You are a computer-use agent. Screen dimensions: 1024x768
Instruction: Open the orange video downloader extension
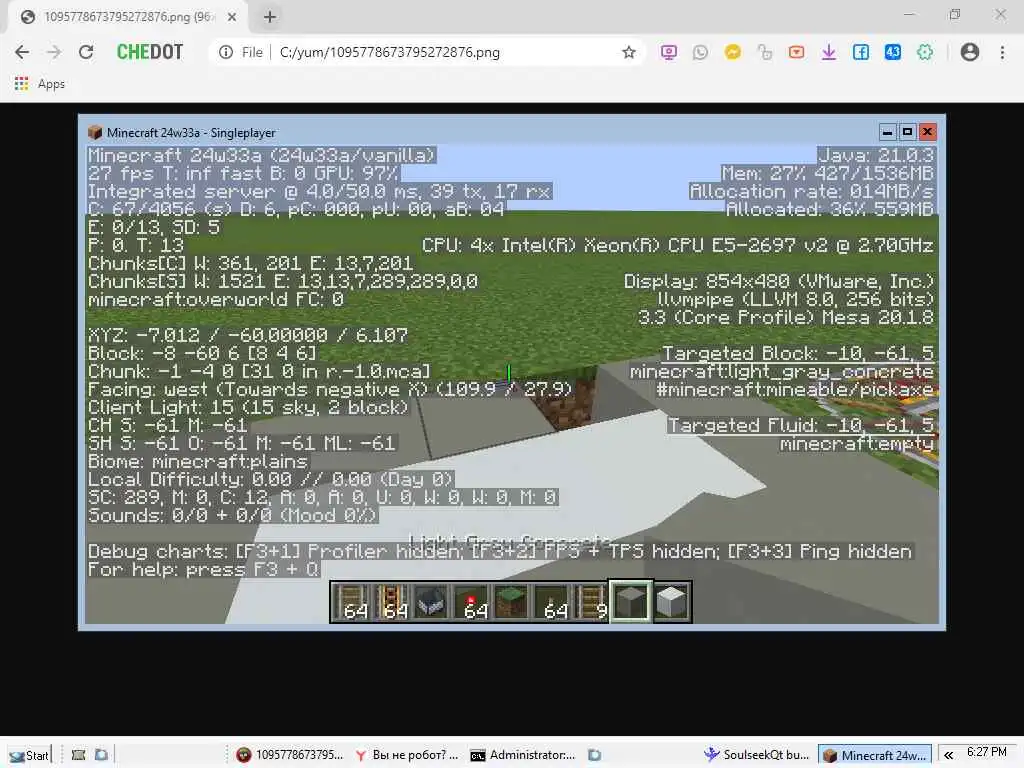point(796,52)
